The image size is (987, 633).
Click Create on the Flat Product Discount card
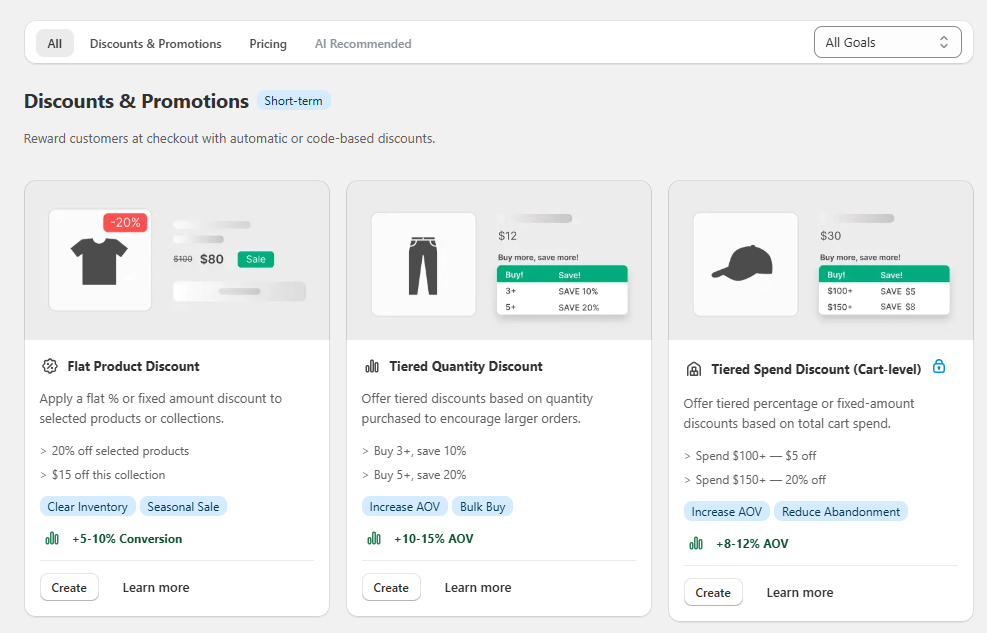tap(69, 587)
